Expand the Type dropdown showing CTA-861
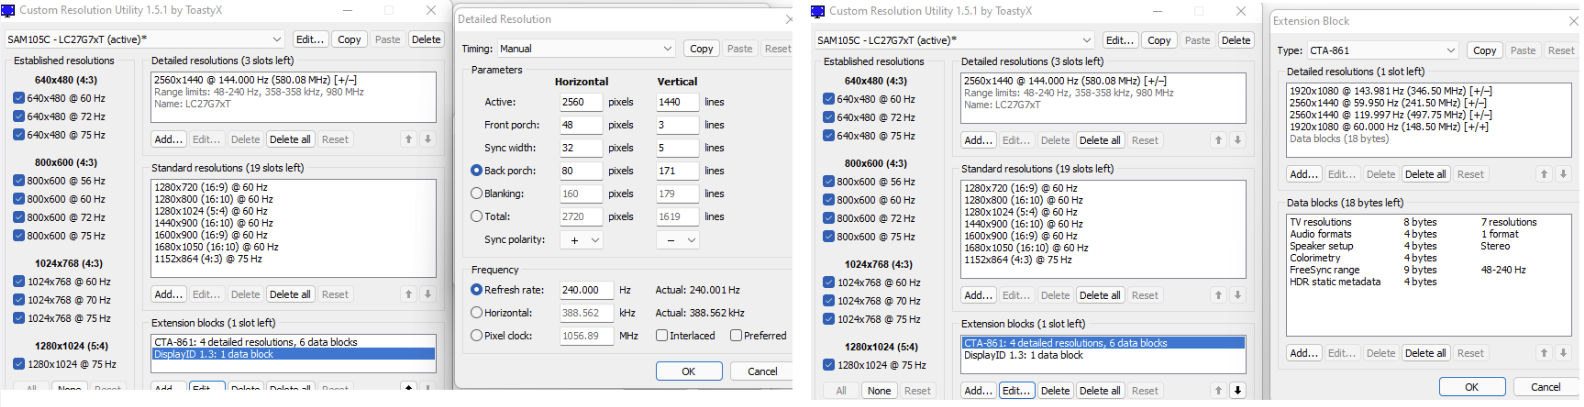This screenshot has width=1584, height=407. coord(1383,50)
